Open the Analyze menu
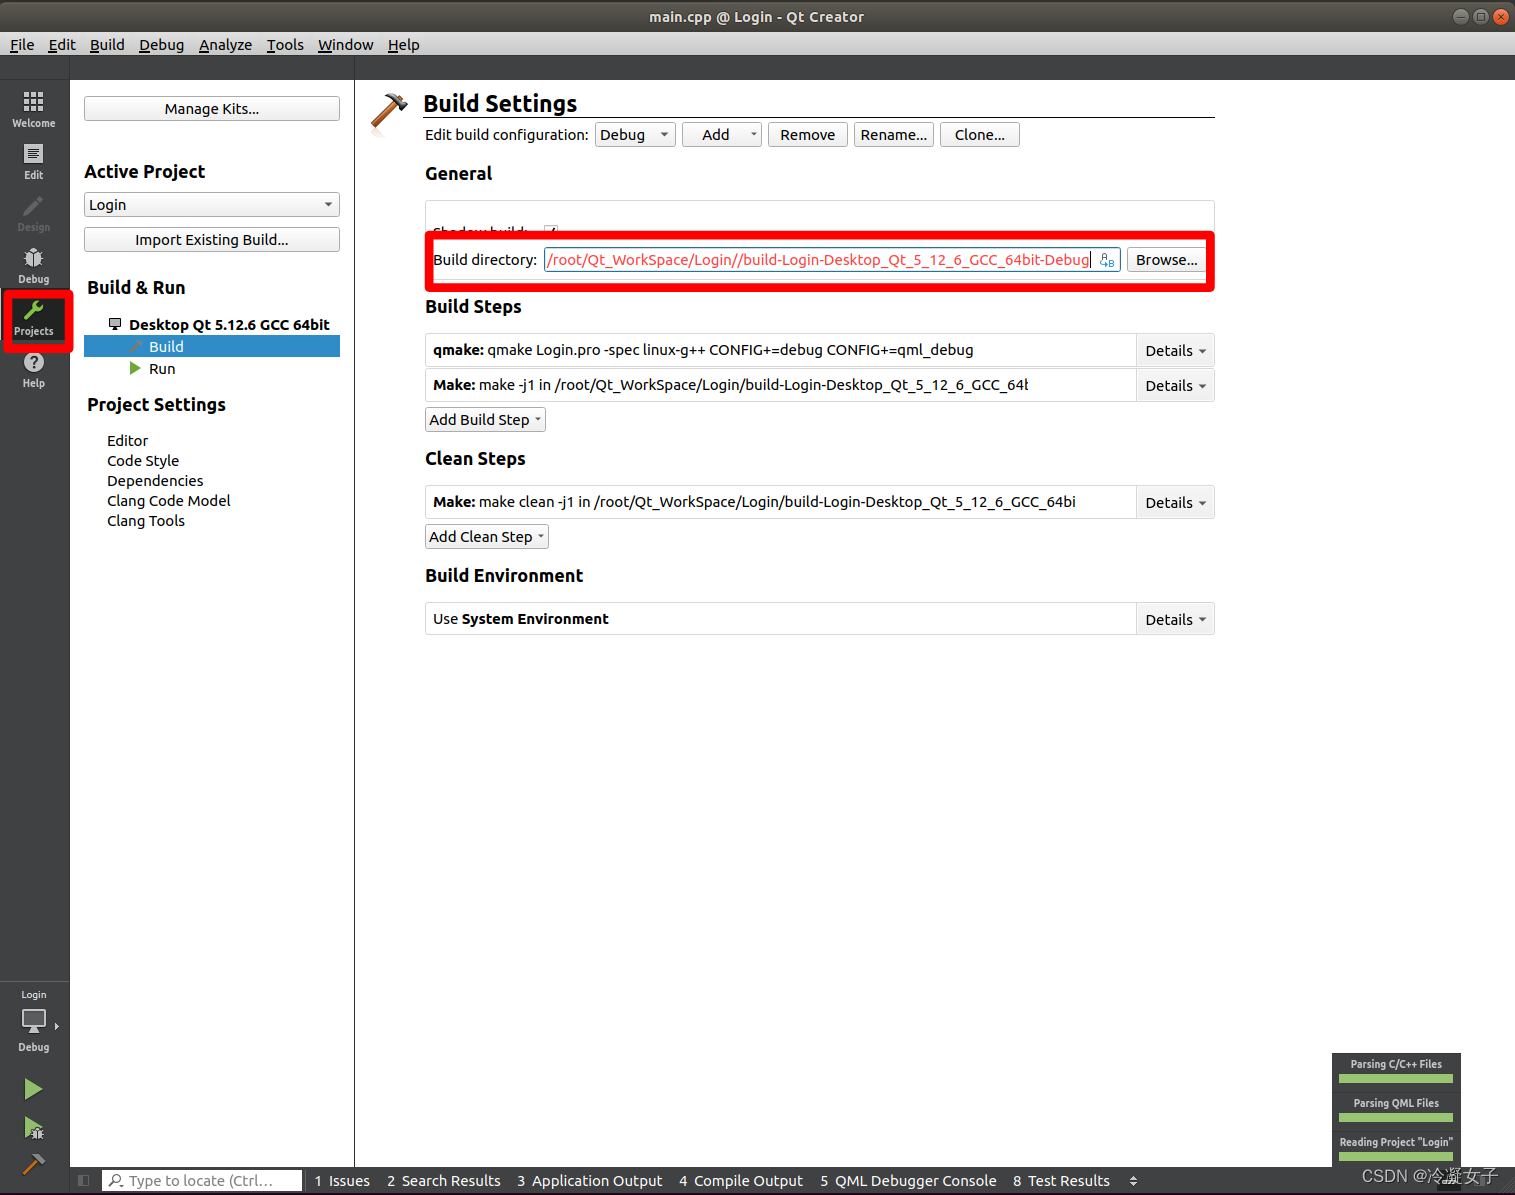Screen dimensions: 1515x1195 [225, 45]
